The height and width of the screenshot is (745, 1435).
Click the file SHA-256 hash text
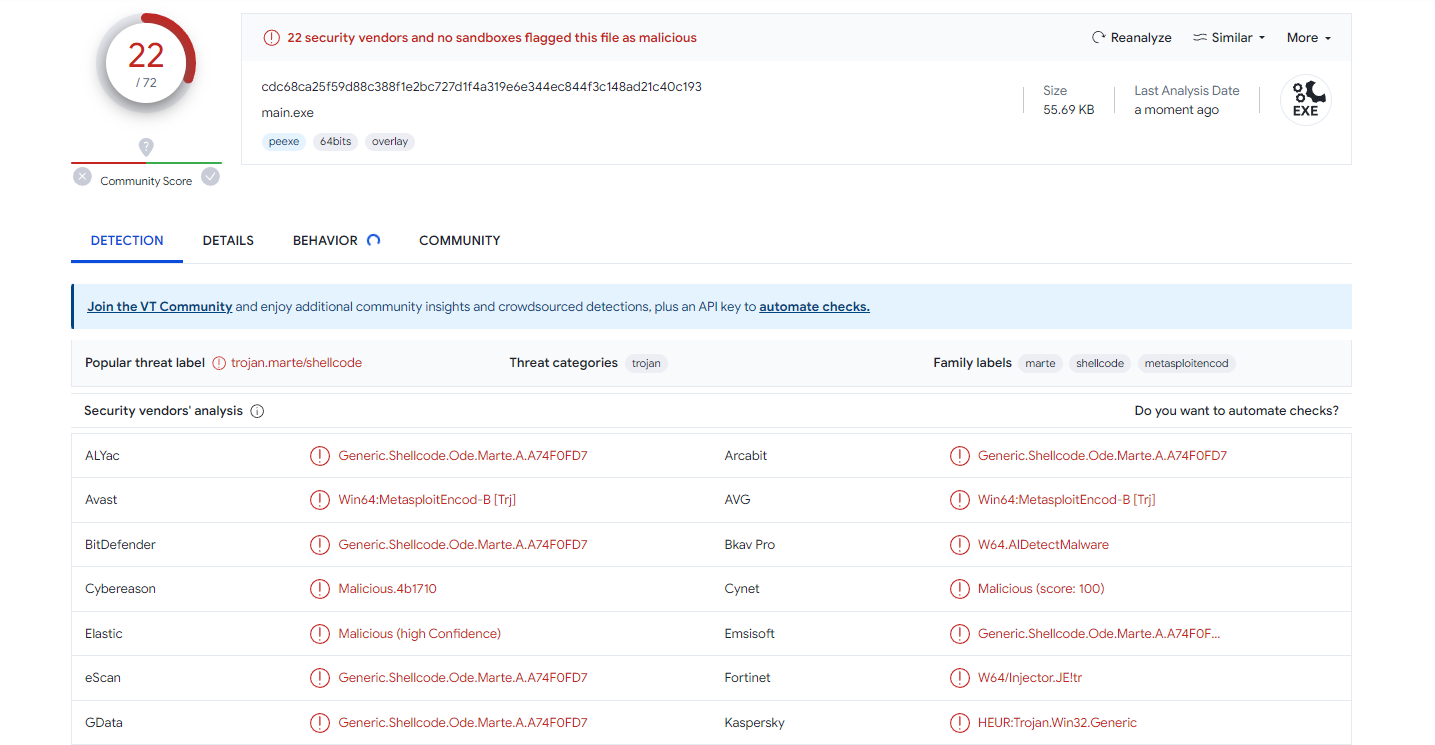[x=481, y=87]
